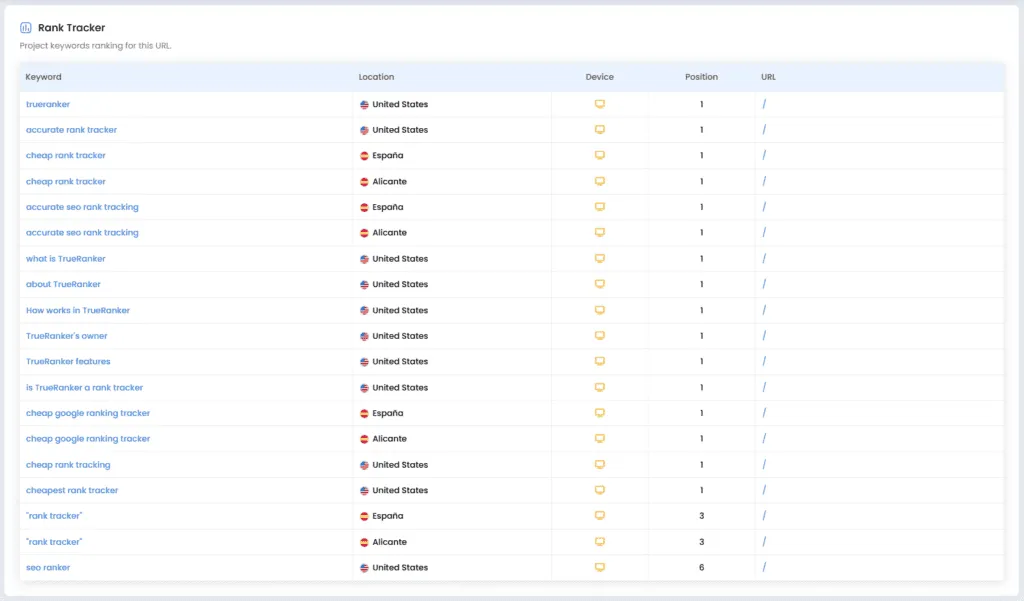Open URL slash link in 'TrueRanker's owner' row

[x=764, y=336]
